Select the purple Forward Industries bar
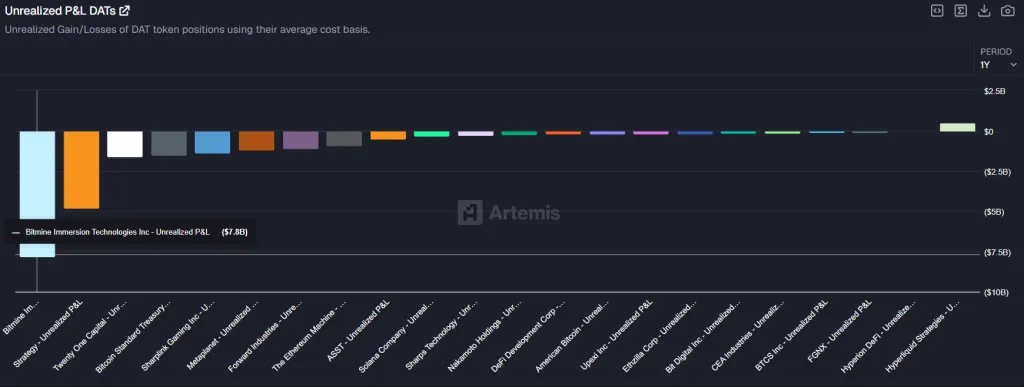The image size is (1024, 387). coord(300,140)
